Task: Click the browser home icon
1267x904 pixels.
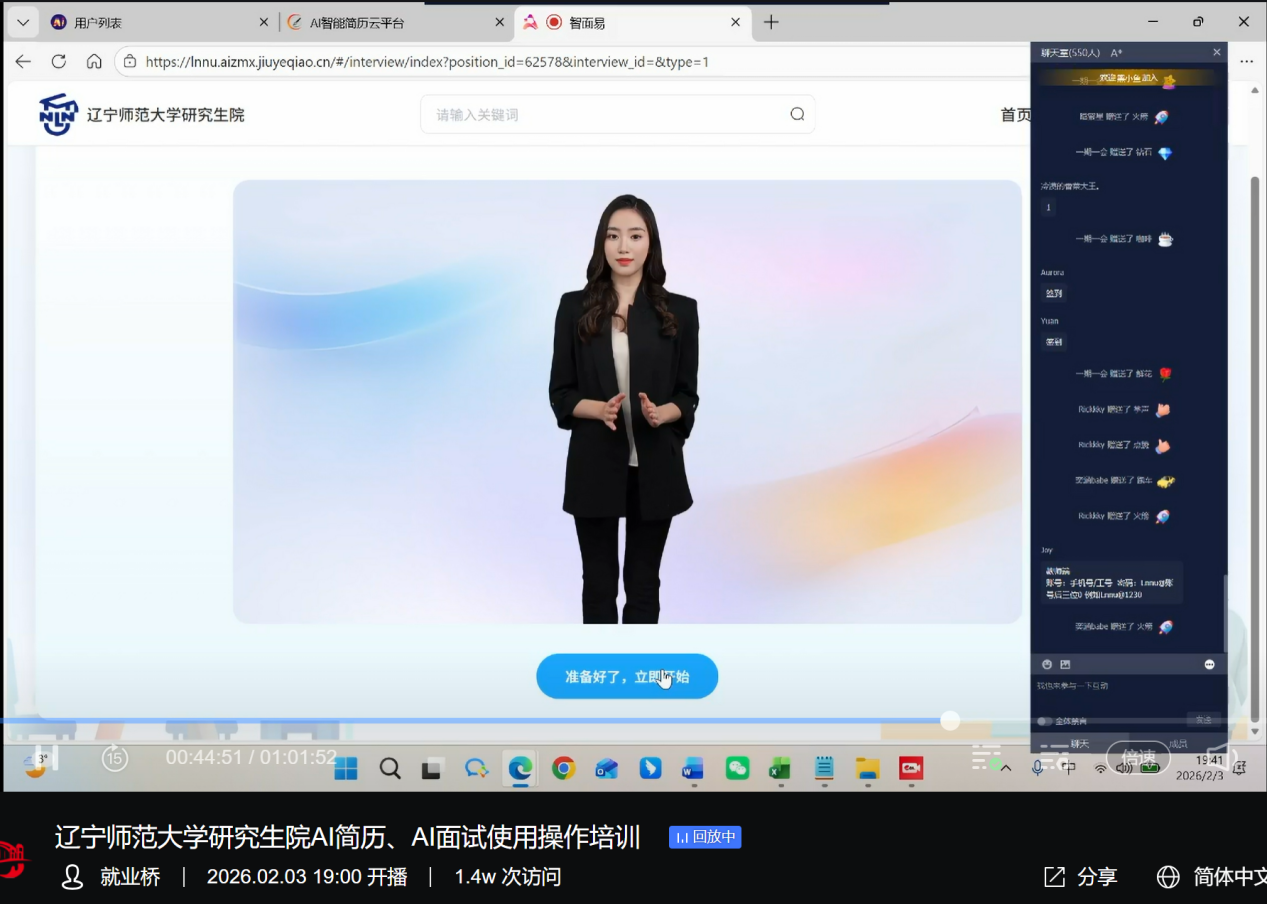Action: (94, 62)
